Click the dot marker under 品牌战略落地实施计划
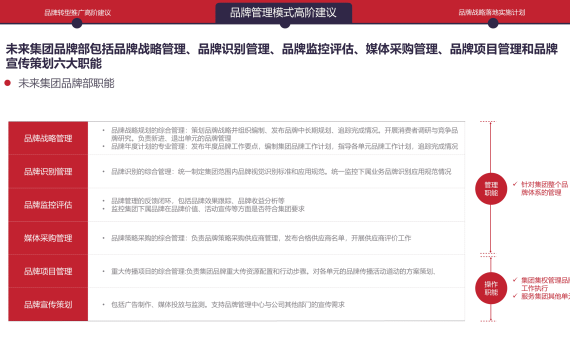The image size is (570, 360). pos(493,23)
